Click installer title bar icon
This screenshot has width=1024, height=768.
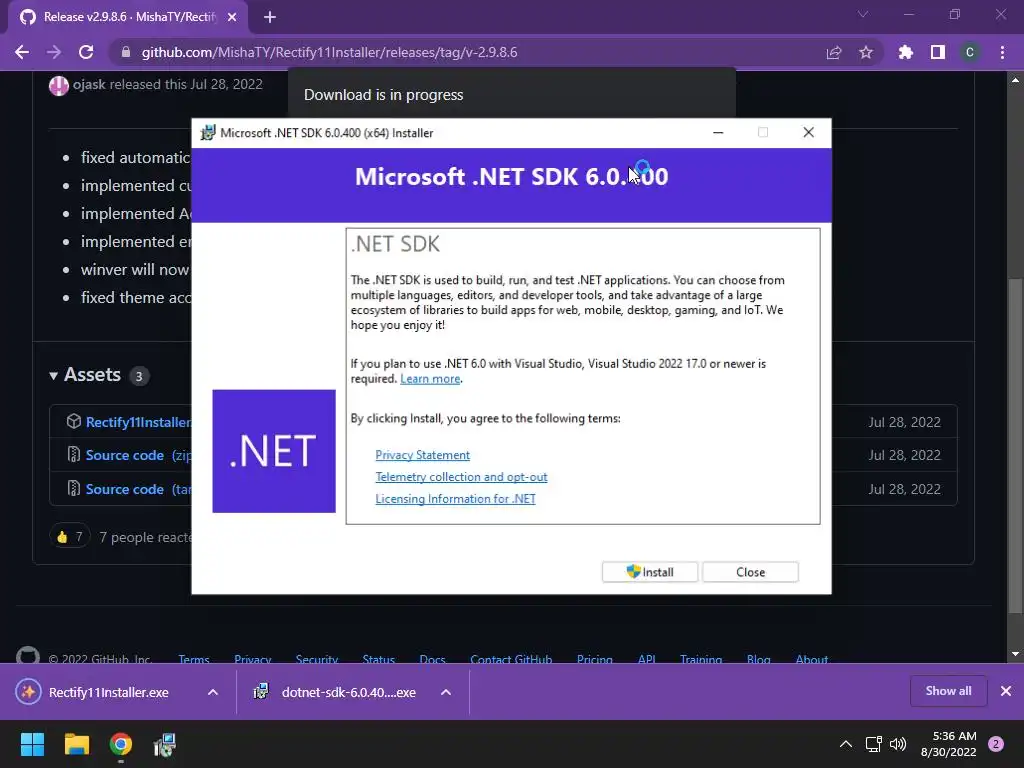[208, 133]
